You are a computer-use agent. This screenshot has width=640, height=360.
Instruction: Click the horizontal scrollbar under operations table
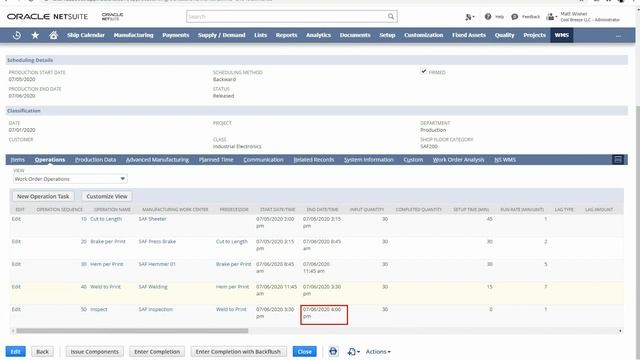tap(132, 331)
